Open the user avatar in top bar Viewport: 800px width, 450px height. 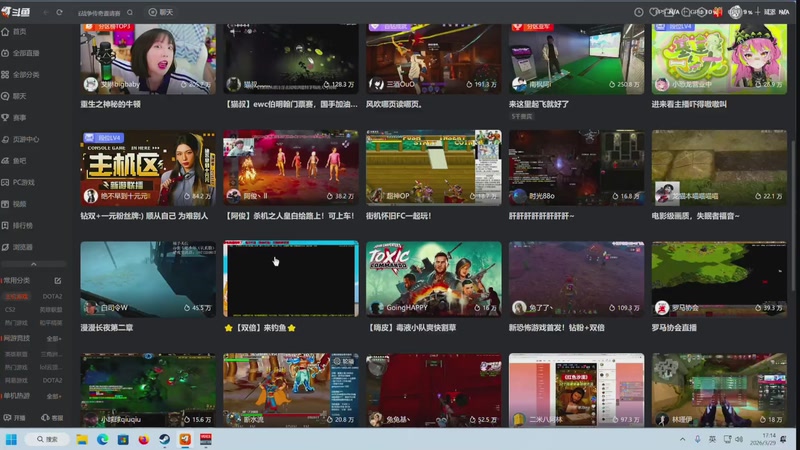pyautogui.click(x=735, y=12)
